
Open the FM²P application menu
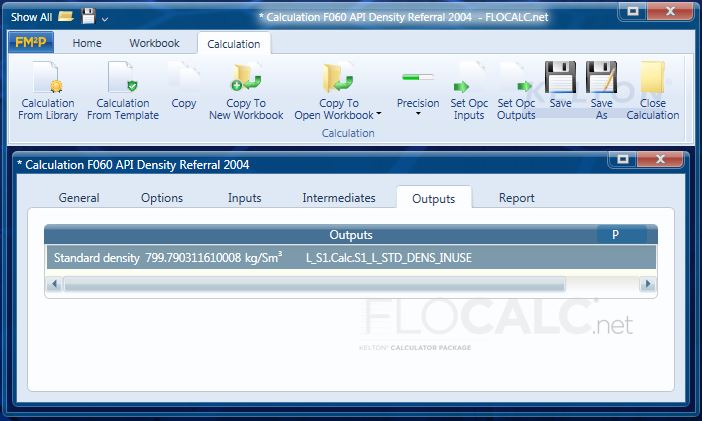click(x=31, y=43)
